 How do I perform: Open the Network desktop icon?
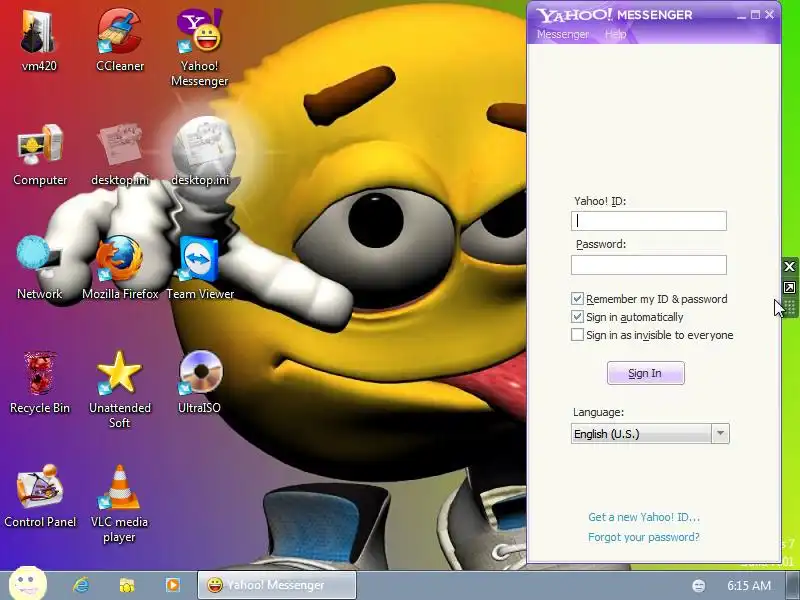(x=39, y=268)
